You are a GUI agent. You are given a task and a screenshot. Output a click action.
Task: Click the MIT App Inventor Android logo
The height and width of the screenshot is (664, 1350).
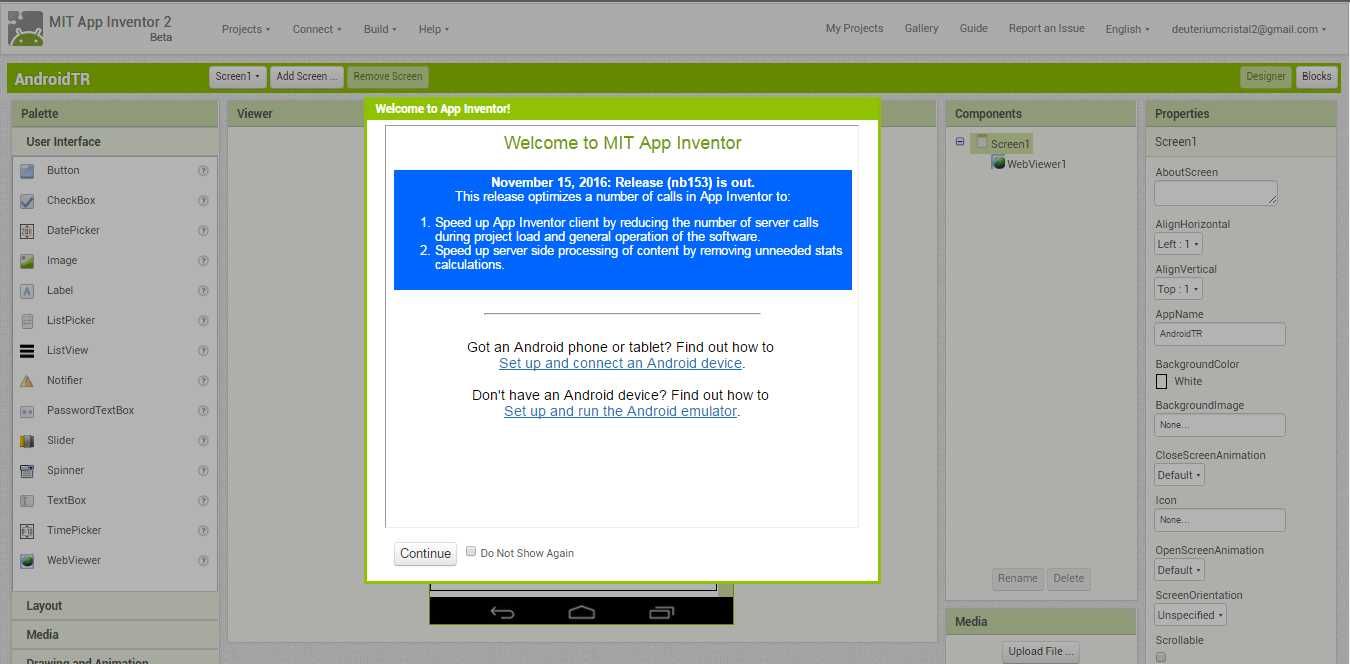(26, 29)
